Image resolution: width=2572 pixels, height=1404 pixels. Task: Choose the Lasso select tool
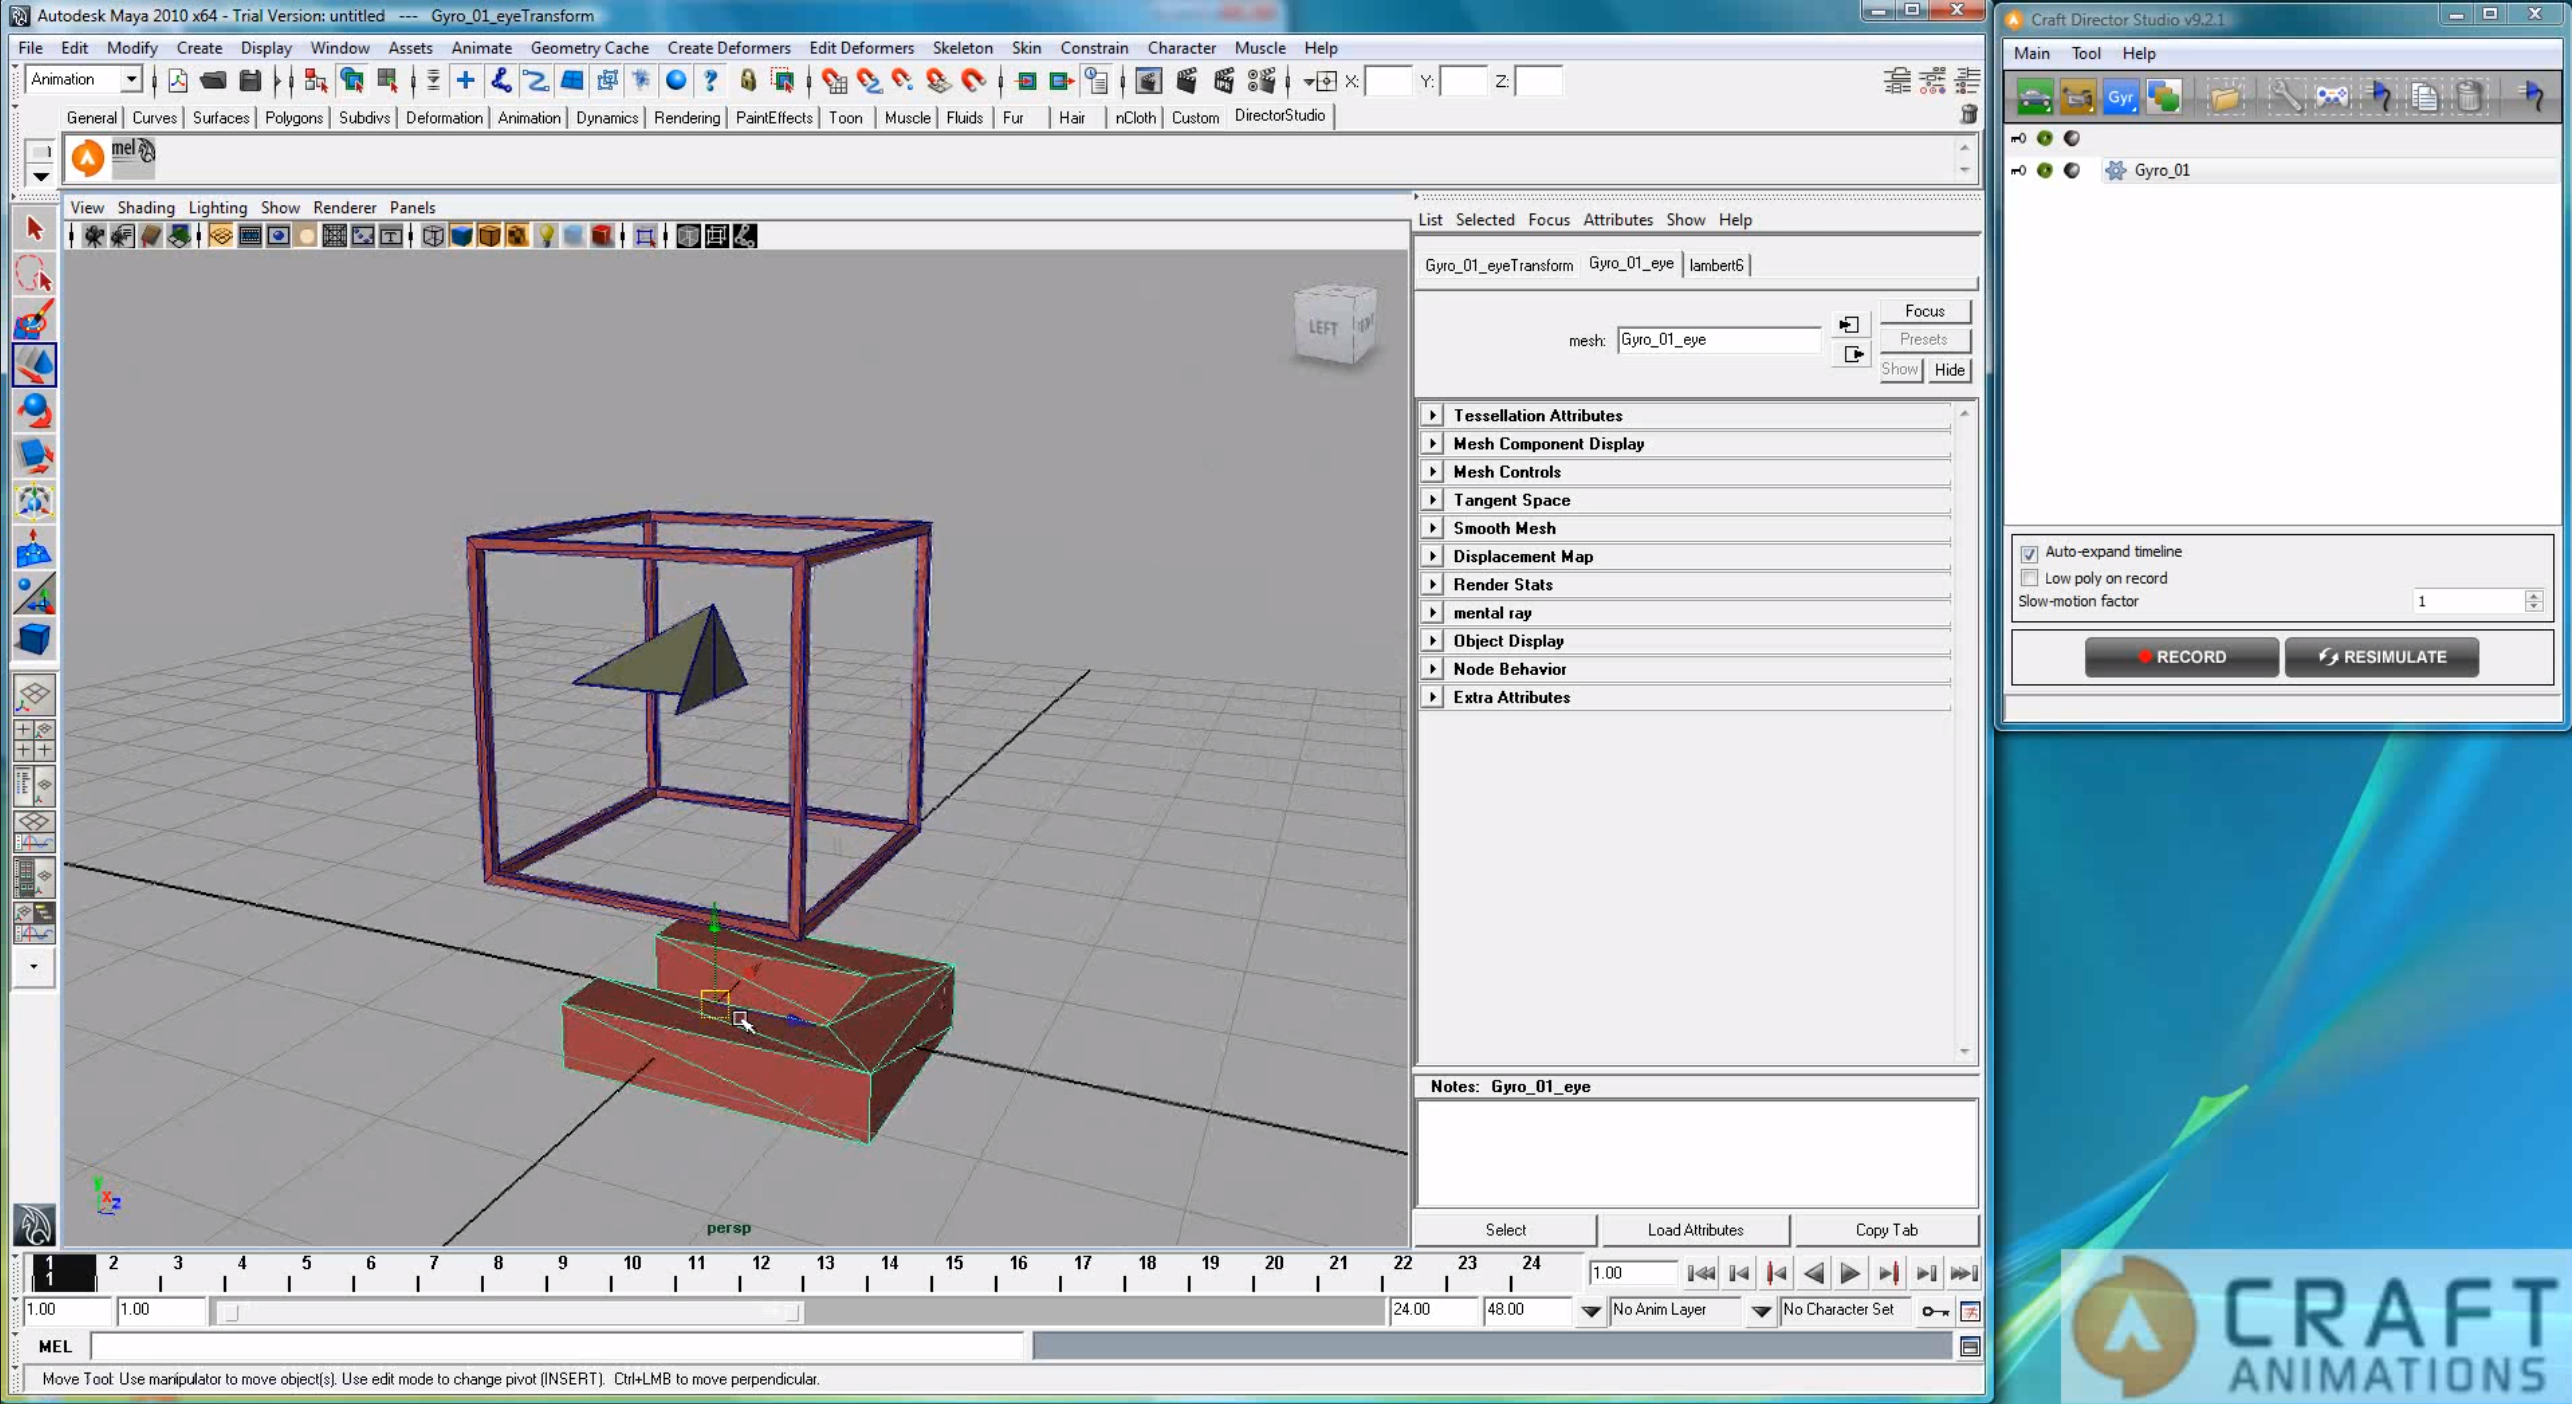pyautogui.click(x=34, y=274)
